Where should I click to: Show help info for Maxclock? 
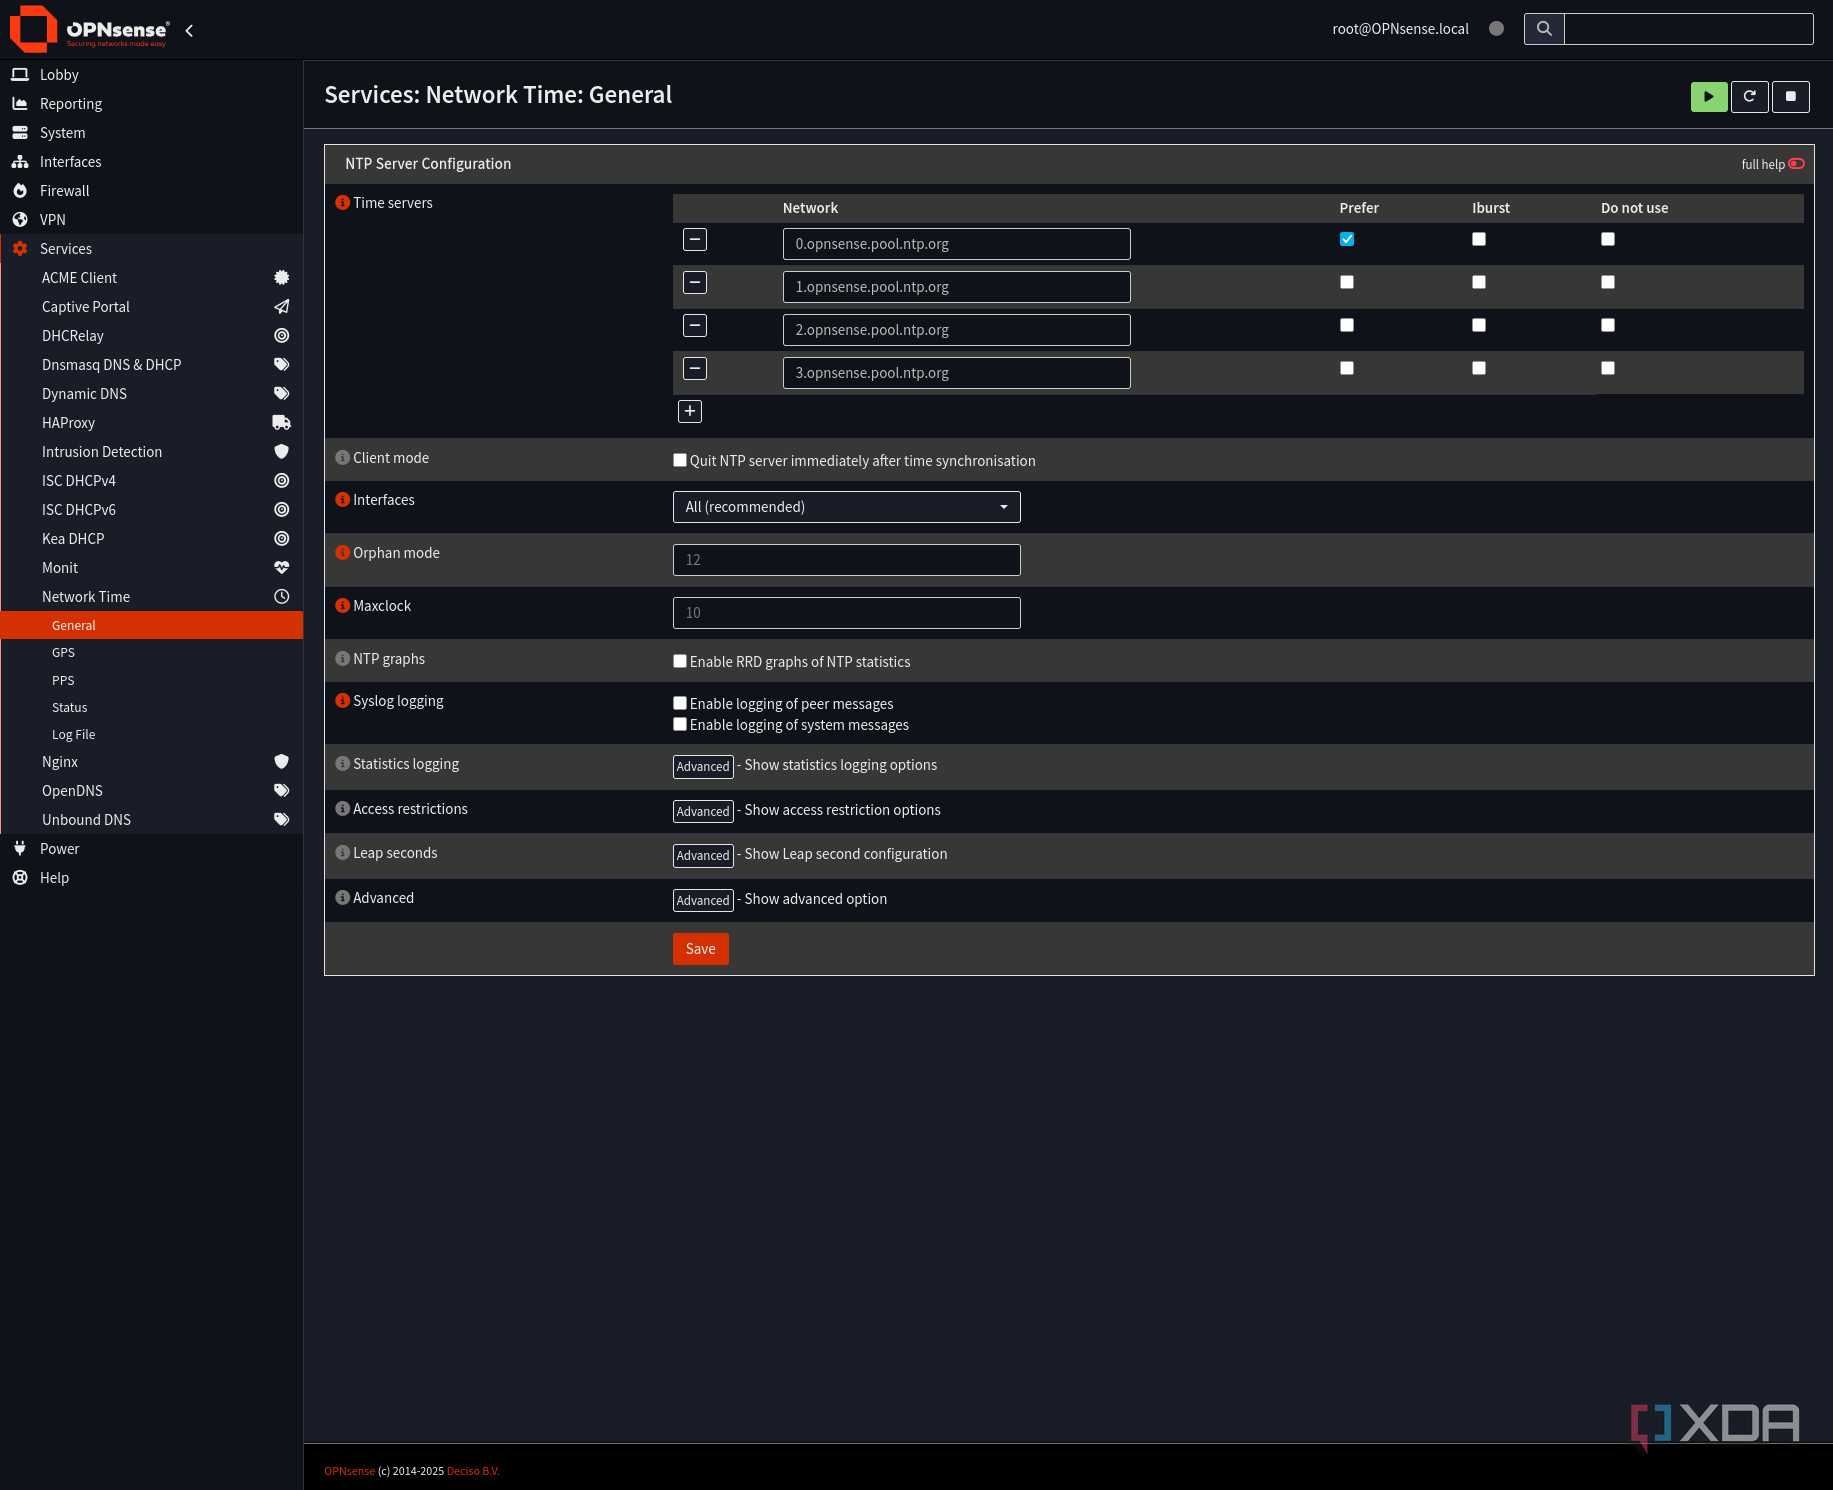pos(342,606)
